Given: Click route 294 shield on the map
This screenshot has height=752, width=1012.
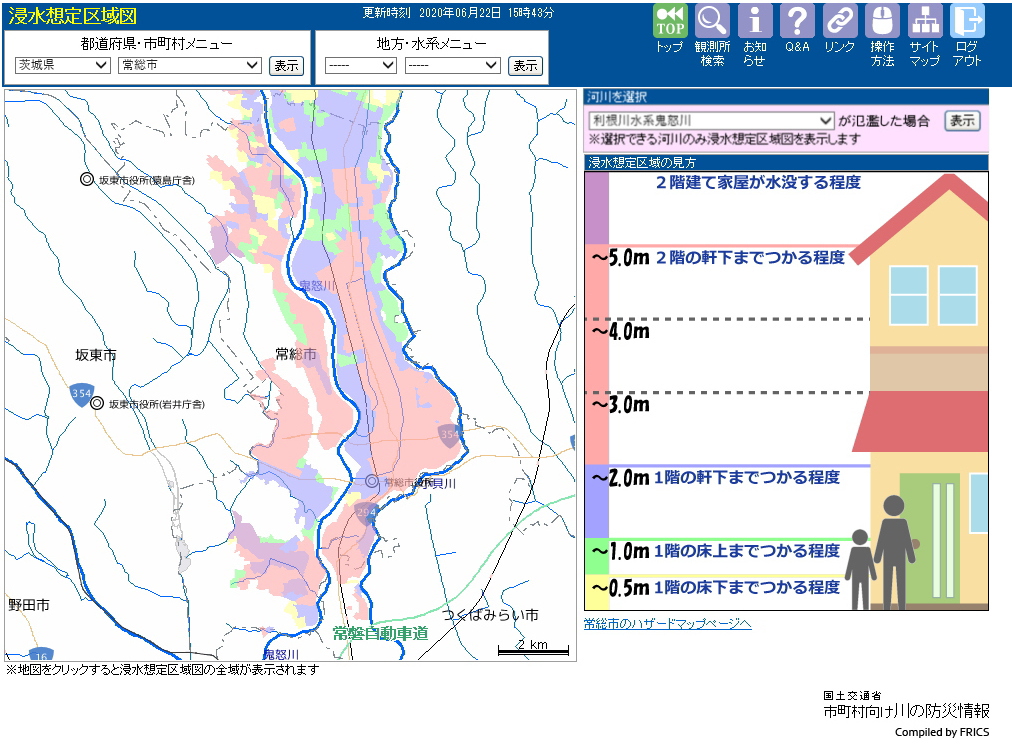Looking at the screenshot, I should (x=366, y=513).
